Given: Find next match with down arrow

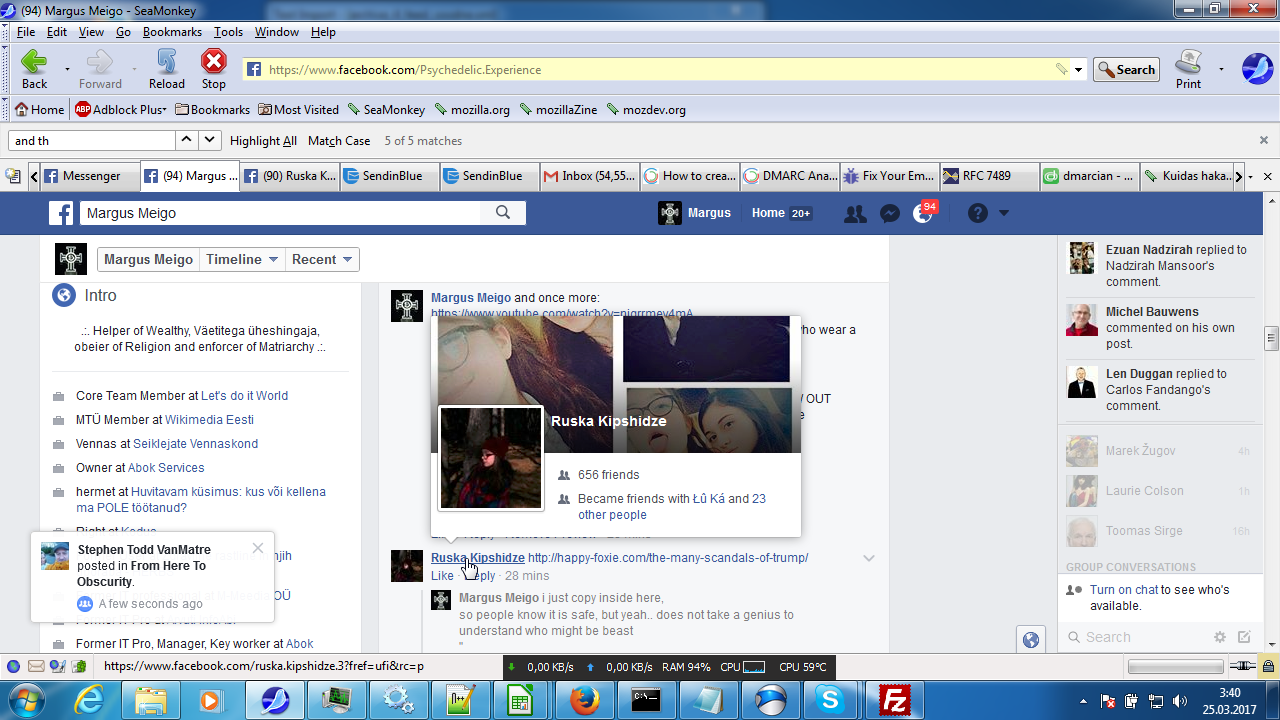Looking at the screenshot, I should click(210, 141).
